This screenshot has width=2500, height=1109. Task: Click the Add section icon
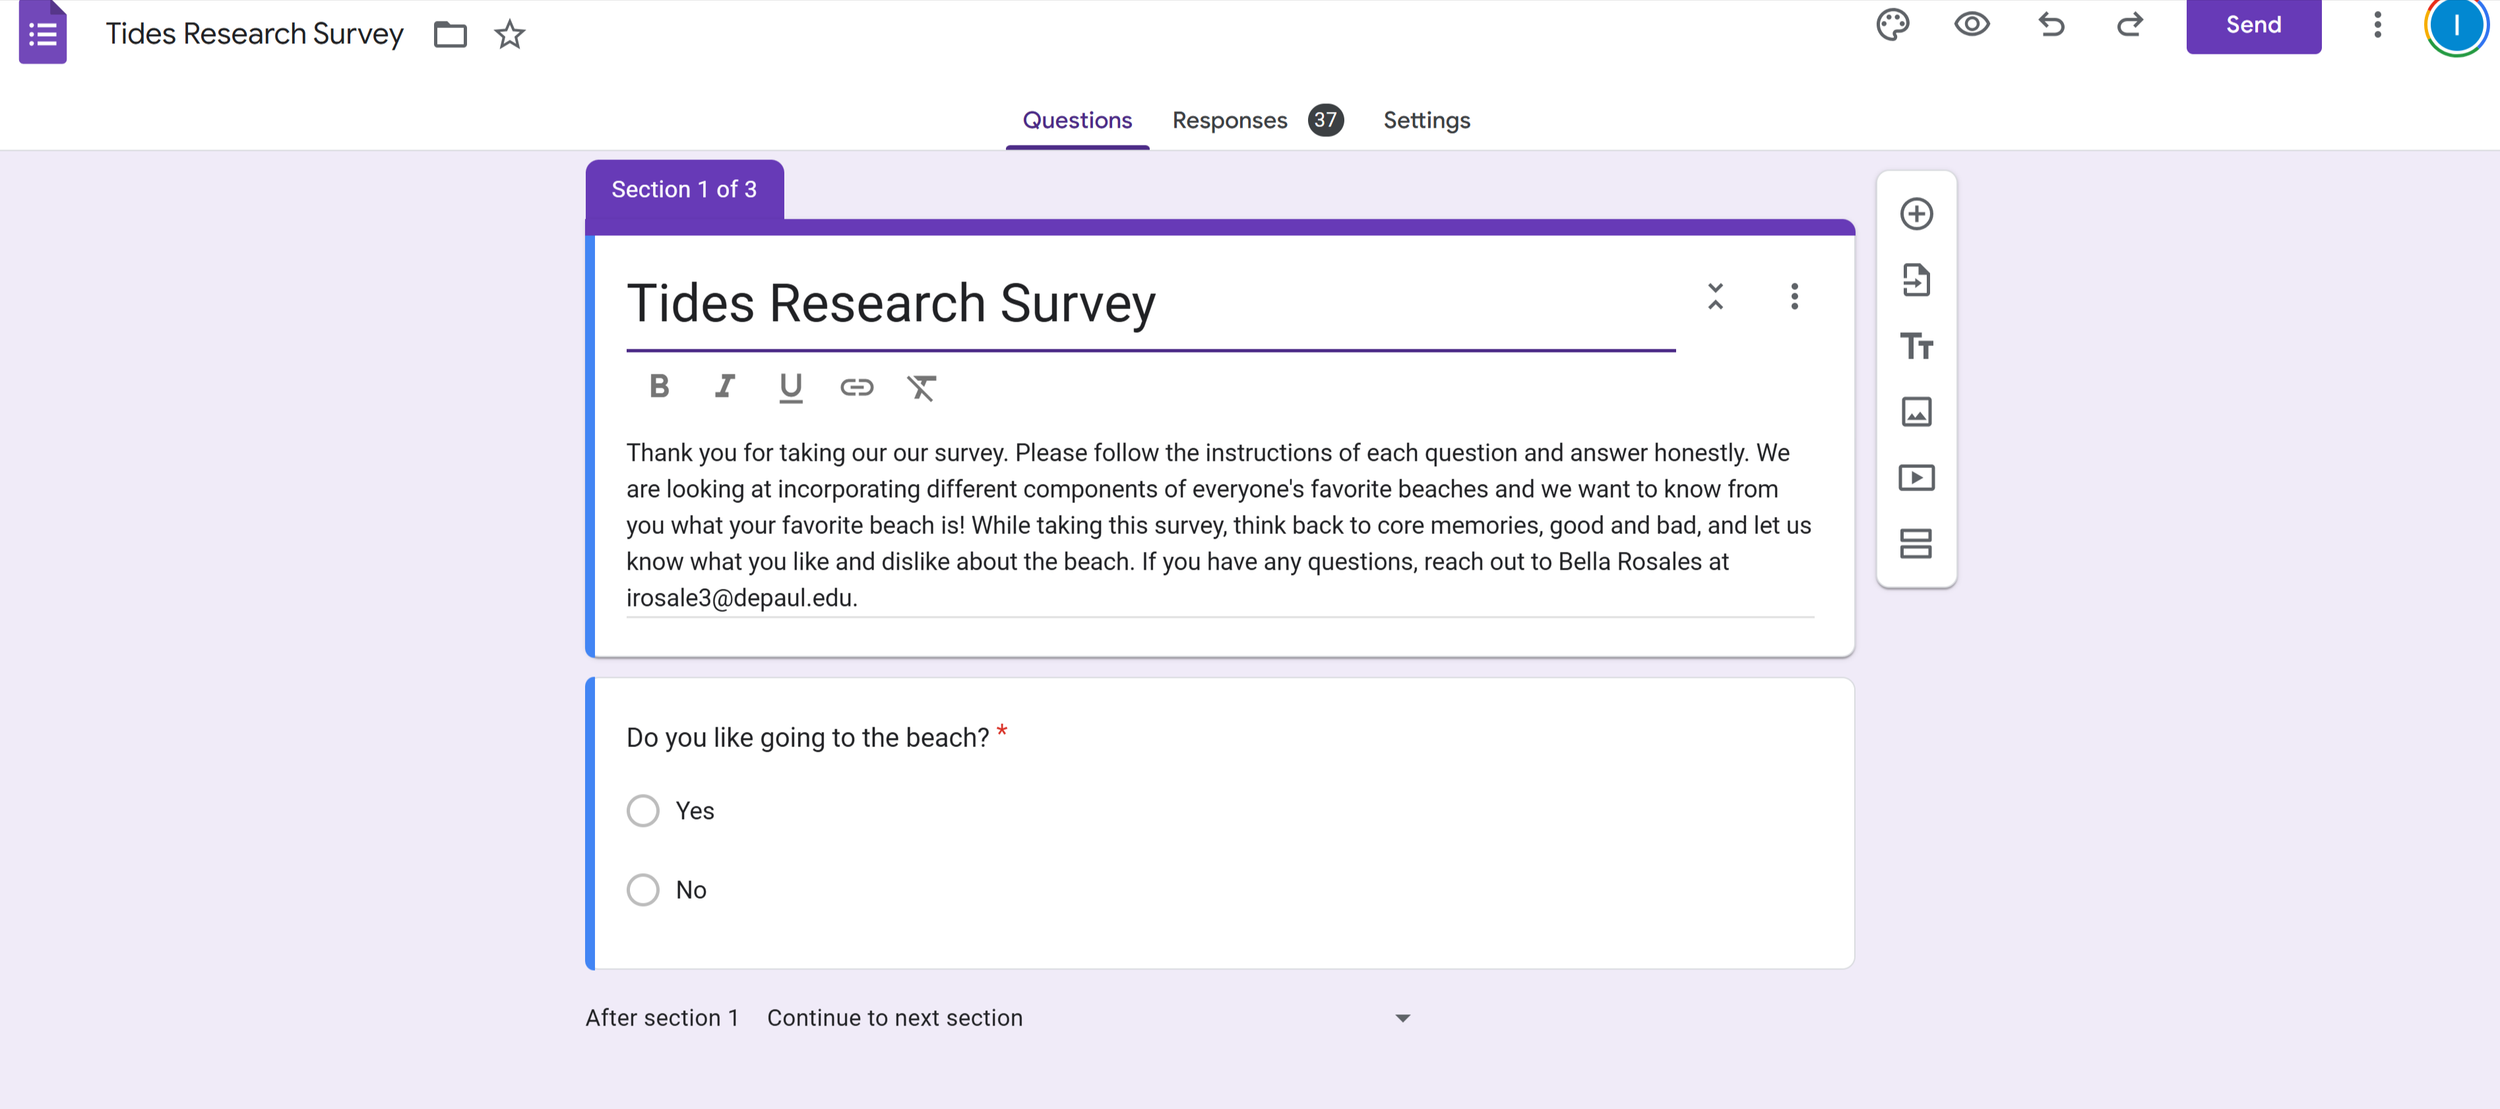[x=1916, y=544]
